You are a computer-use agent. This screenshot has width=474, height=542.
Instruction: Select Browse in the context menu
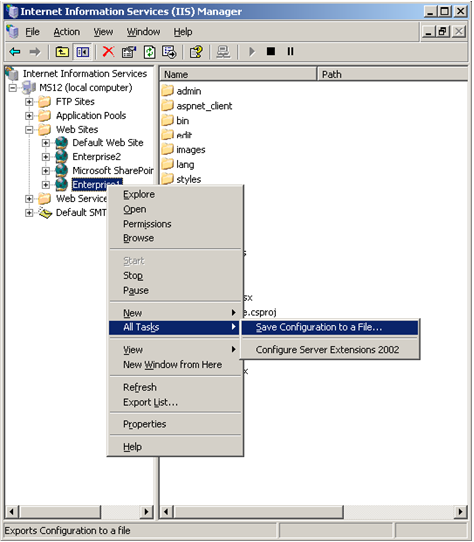[x=174, y=238]
